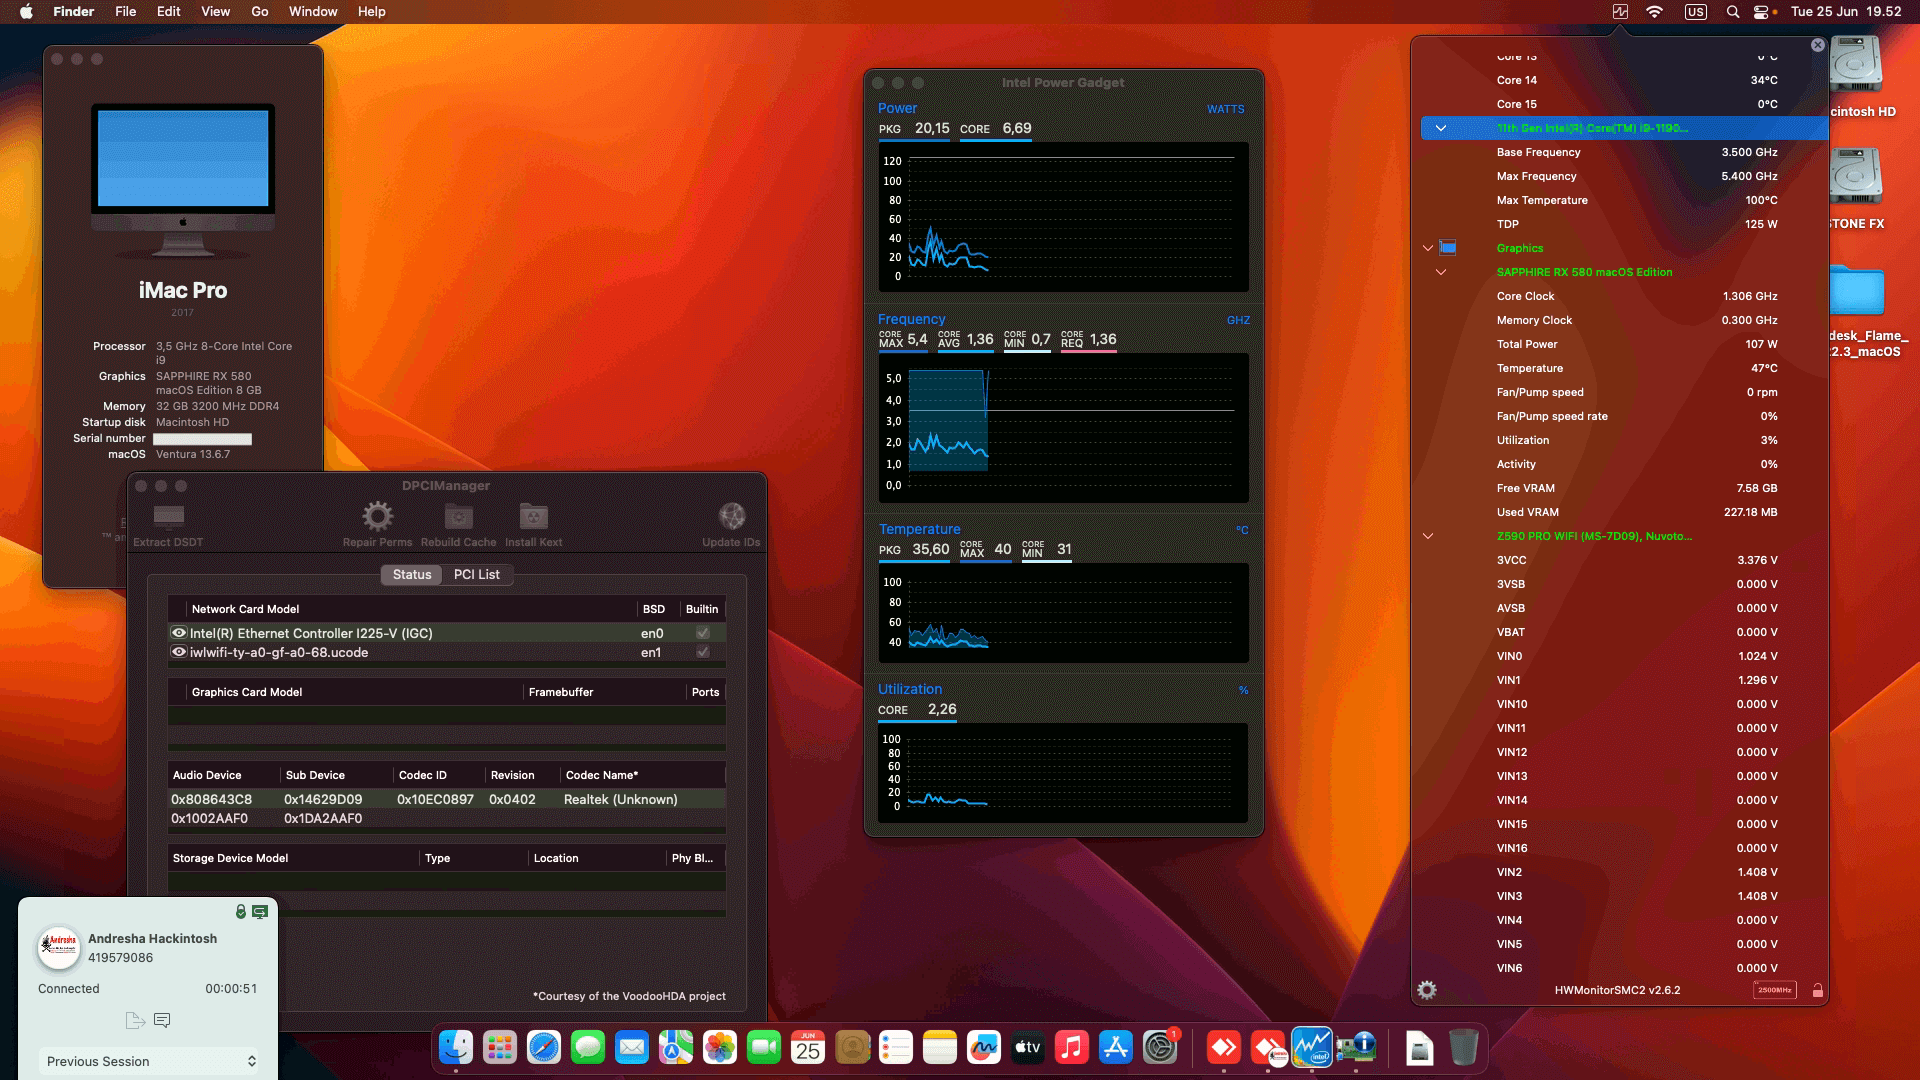Open Intel Power Gadget from the Dock
1920x1080 pixels.
click(x=1312, y=1047)
